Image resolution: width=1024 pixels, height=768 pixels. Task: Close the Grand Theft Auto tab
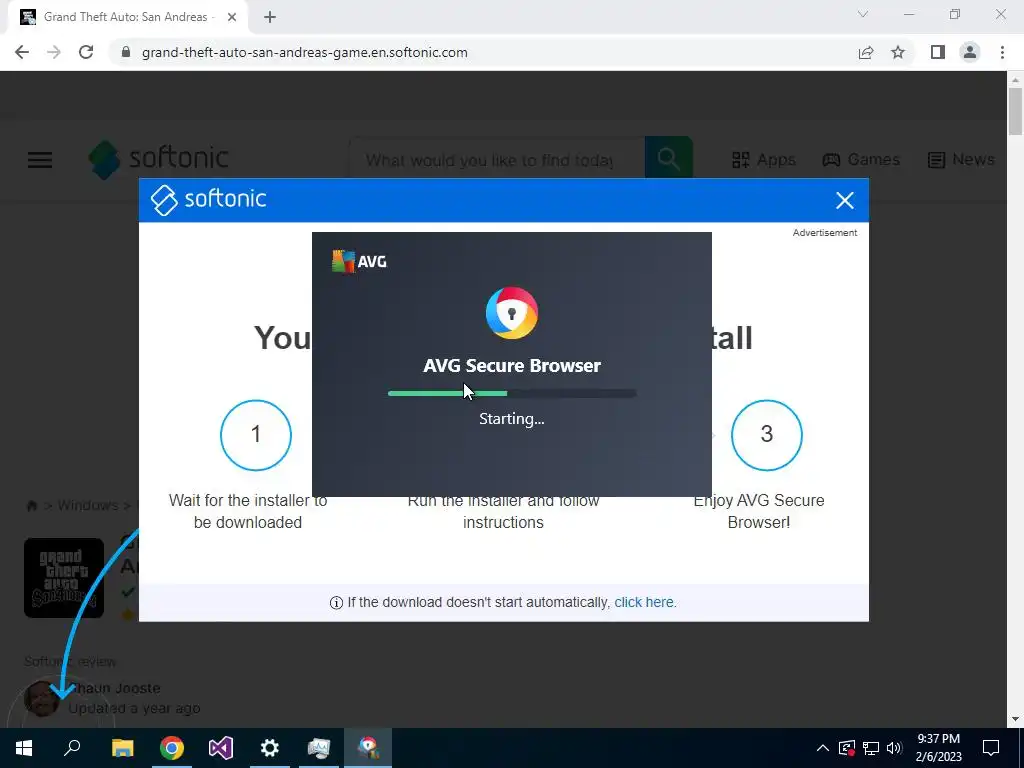point(232,18)
